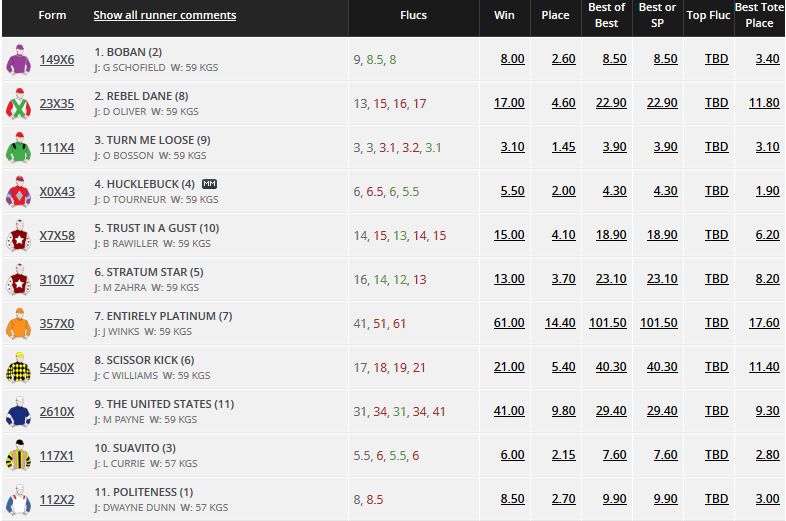The width and height of the screenshot is (786, 521).
Task: Click Boban's purple jockey silk icon
Action: tap(17, 60)
